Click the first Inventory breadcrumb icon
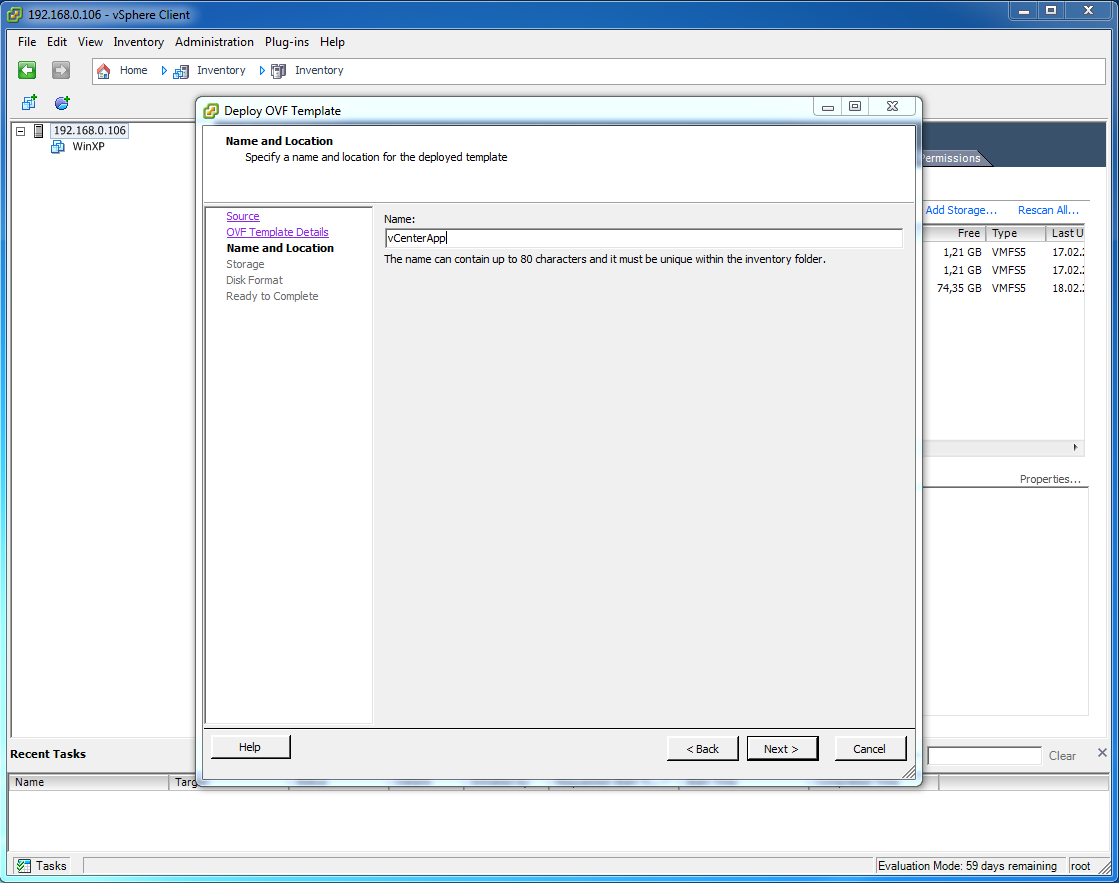Image resolution: width=1119 pixels, height=883 pixels. pos(181,71)
